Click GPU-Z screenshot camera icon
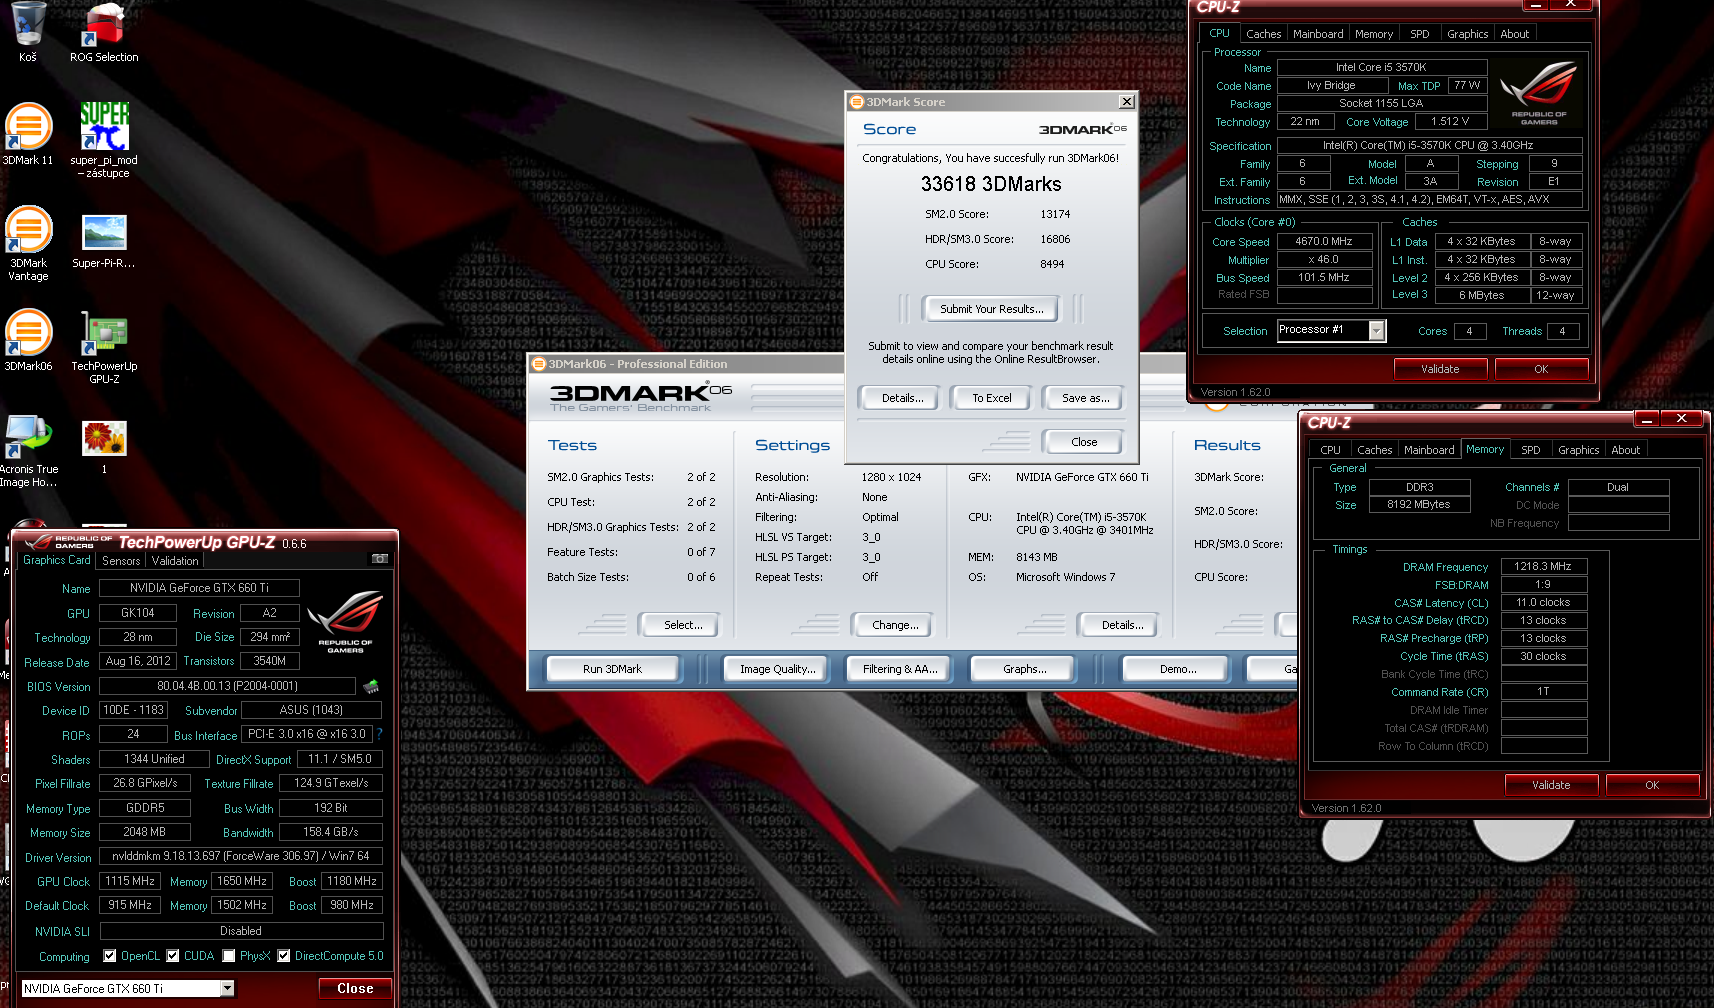 point(380,558)
